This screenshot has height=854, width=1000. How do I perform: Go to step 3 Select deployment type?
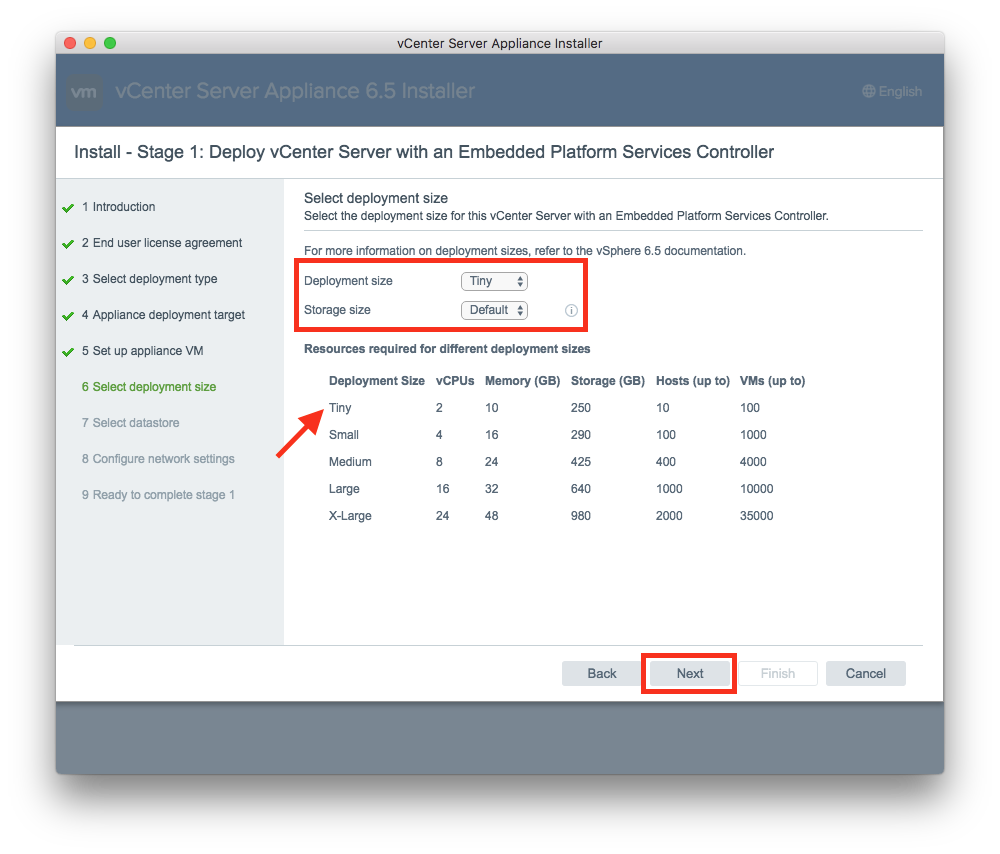pyautogui.click(x=149, y=279)
